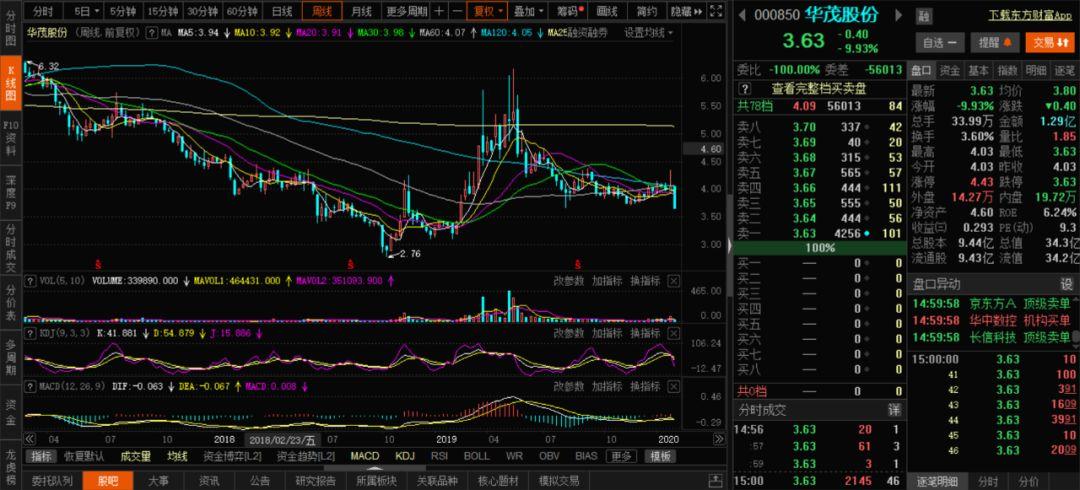
Task: Go to previous stock arrow
Action: tap(741, 14)
